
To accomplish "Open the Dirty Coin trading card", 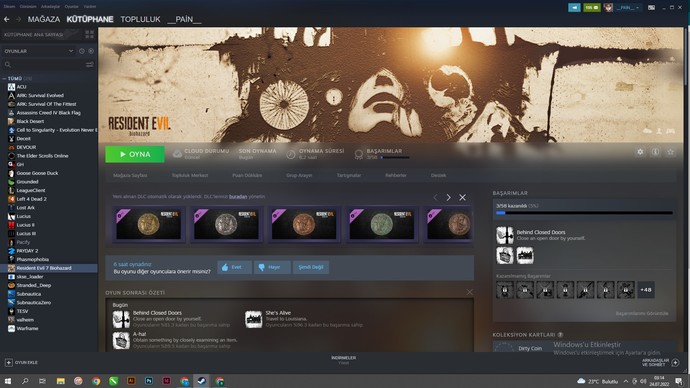I will tap(530, 348).
